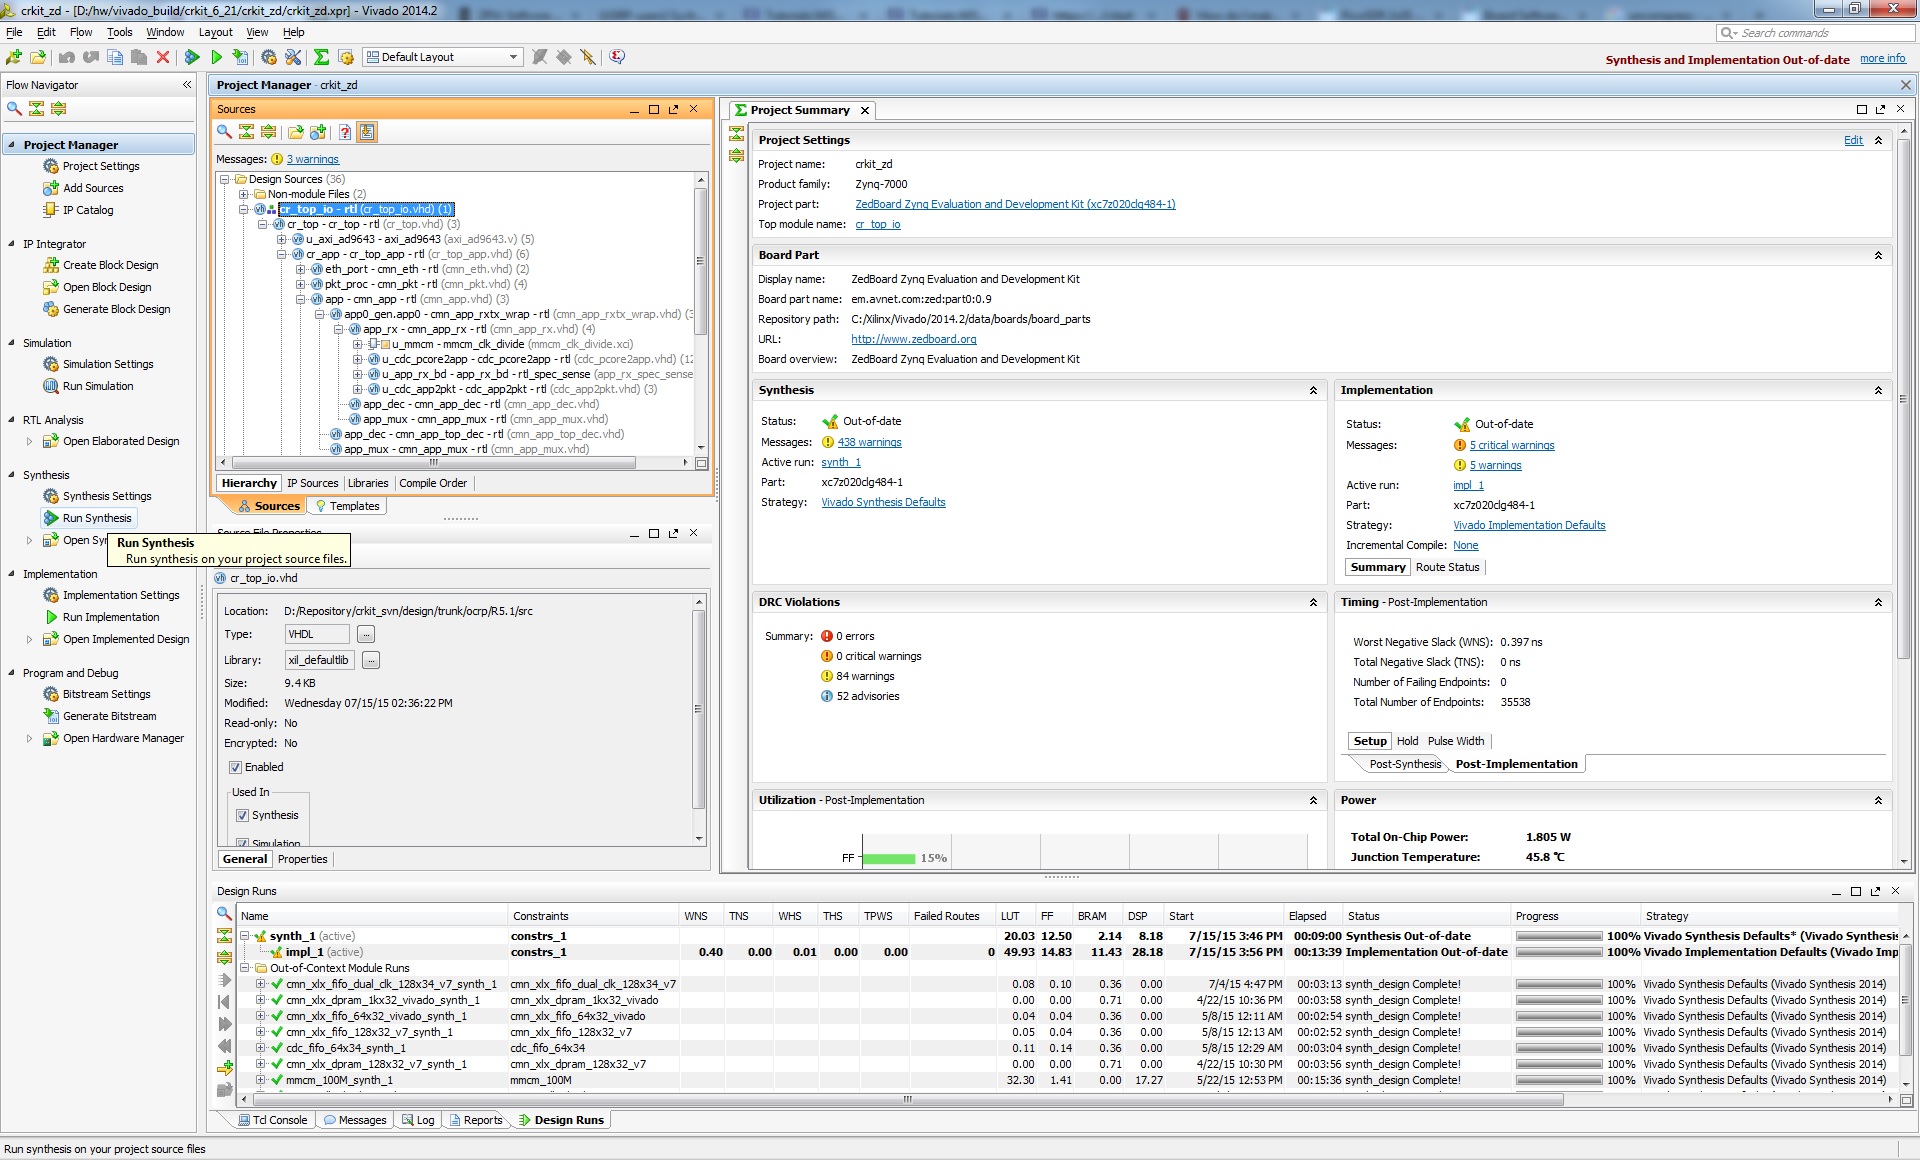Screen dimensions: 1920x1160
Task: Click the browse button next to Library field
Action: click(371, 661)
